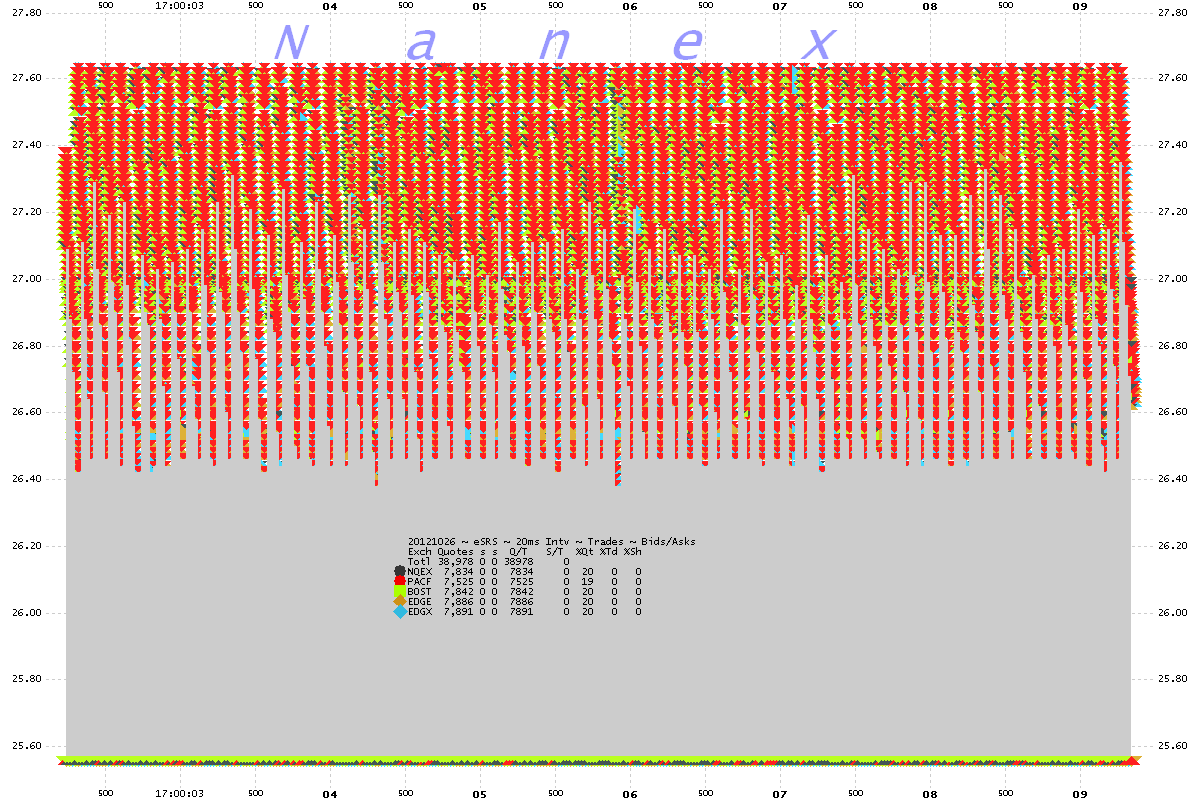Click the red PACF legend marker

tap(400, 581)
